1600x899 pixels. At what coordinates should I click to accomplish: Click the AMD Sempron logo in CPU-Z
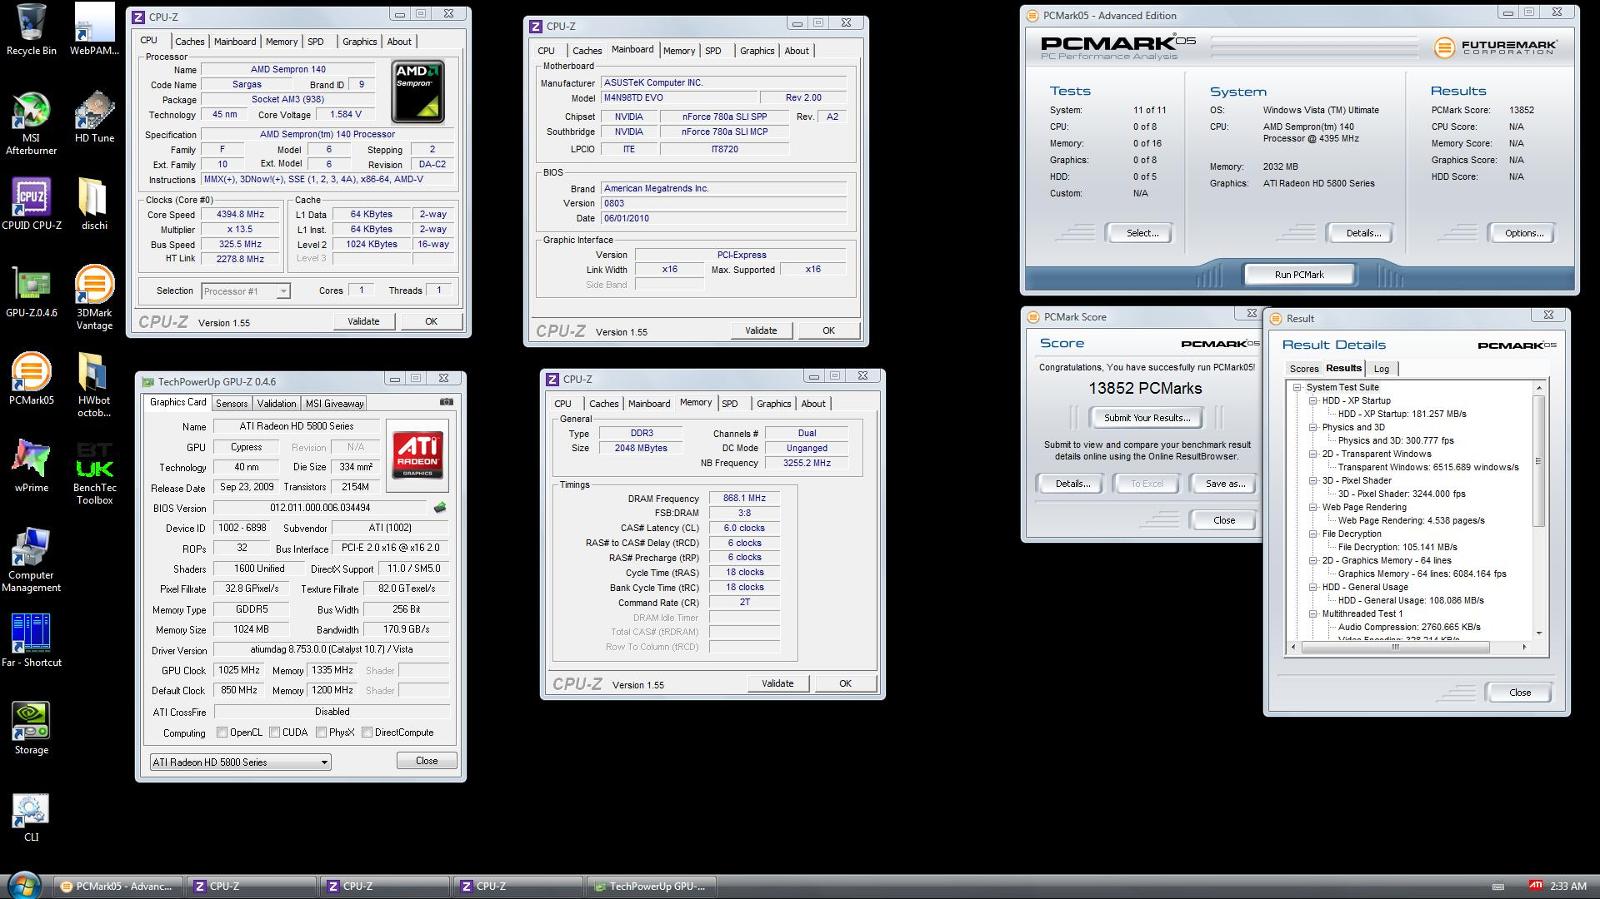[417, 91]
